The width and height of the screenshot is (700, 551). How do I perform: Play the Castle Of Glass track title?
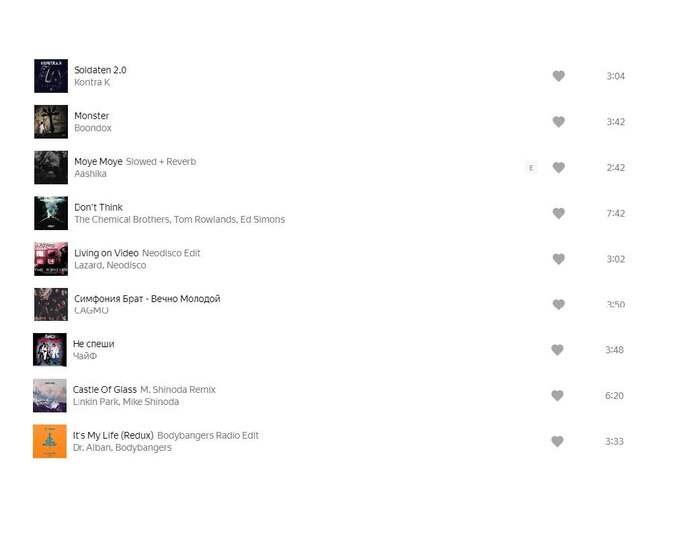coord(104,389)
